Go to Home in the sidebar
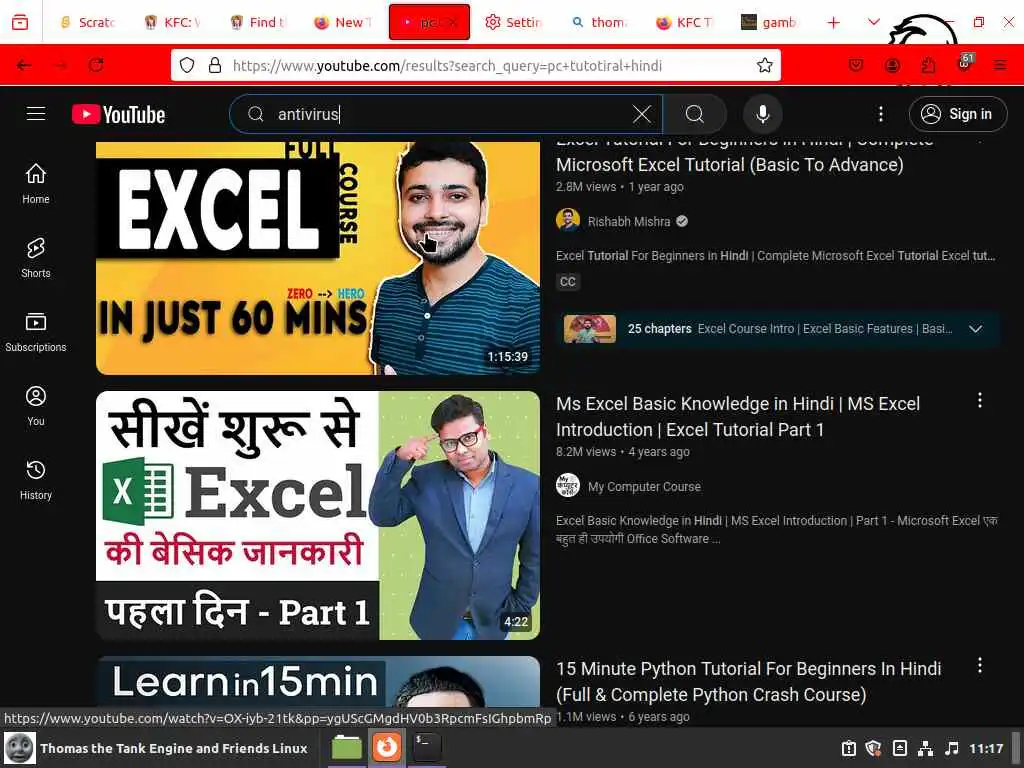The height and width of the screenshot is (768, 1024). click(x=36, y=184)
